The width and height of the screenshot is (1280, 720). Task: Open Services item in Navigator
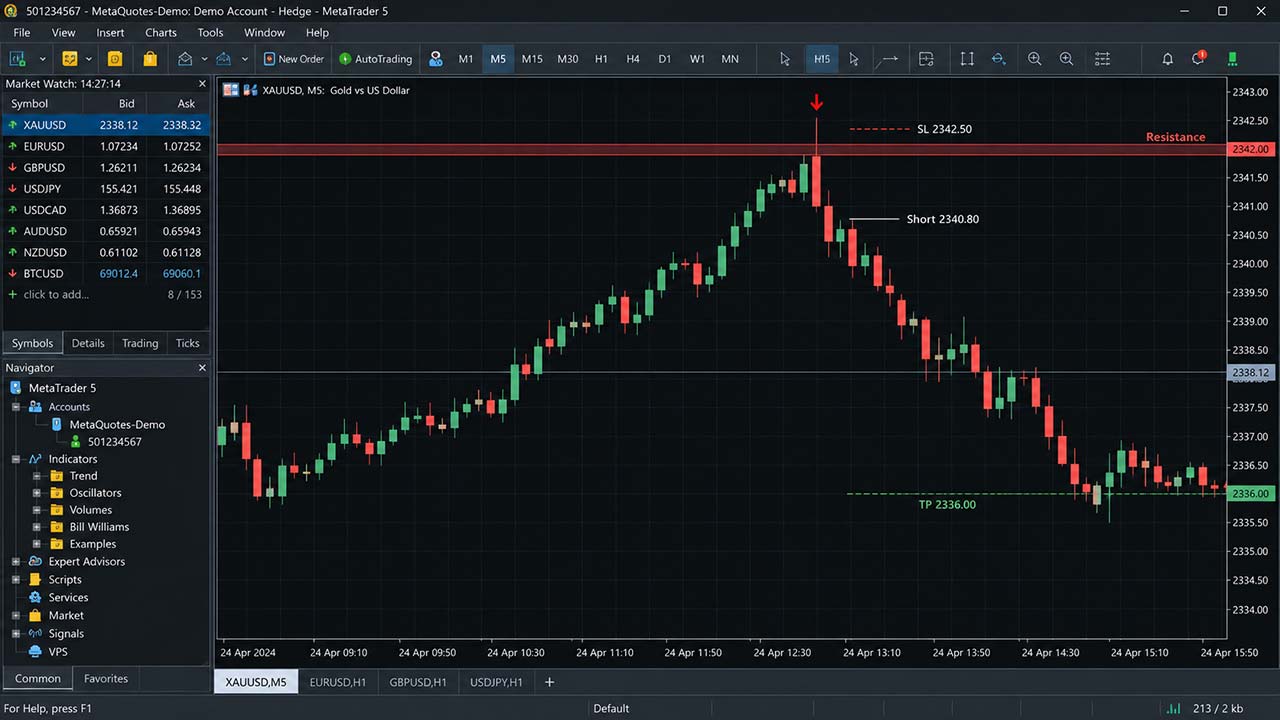point(68,597)
